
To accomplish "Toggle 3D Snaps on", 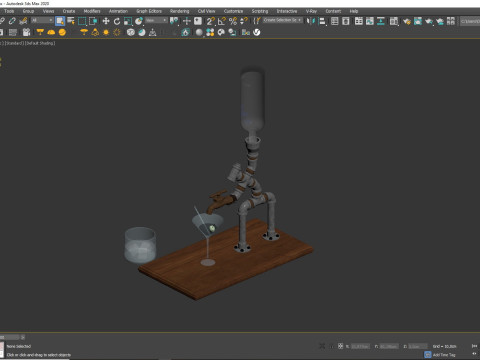I will tap(210, 21).
